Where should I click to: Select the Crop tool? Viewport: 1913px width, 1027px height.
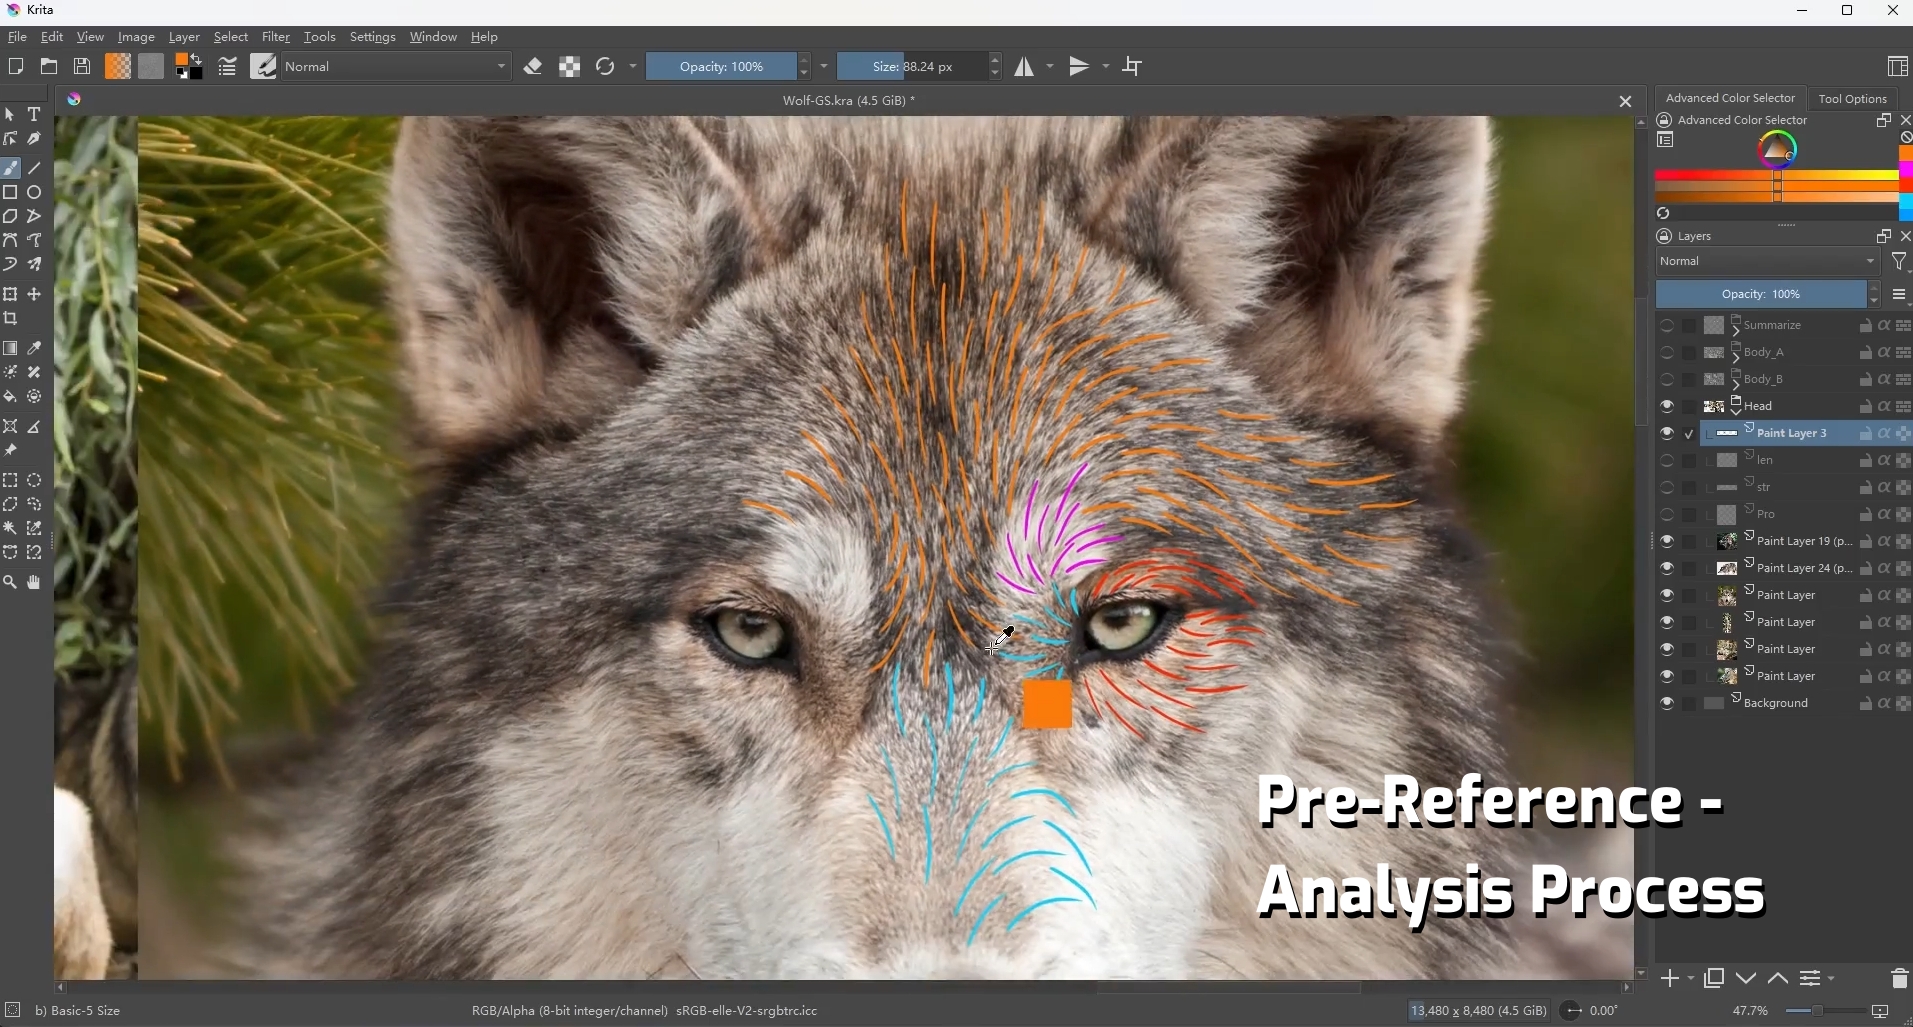click(x=11, y=319)
